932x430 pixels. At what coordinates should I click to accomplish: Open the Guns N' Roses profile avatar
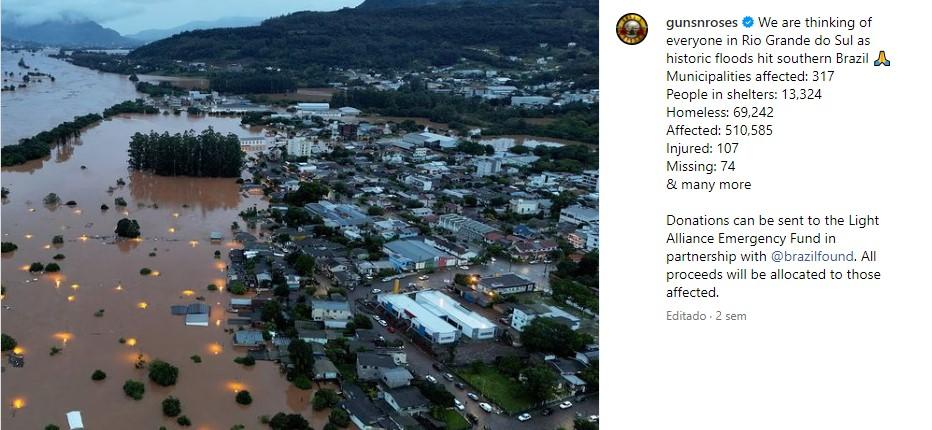(632, 29)
